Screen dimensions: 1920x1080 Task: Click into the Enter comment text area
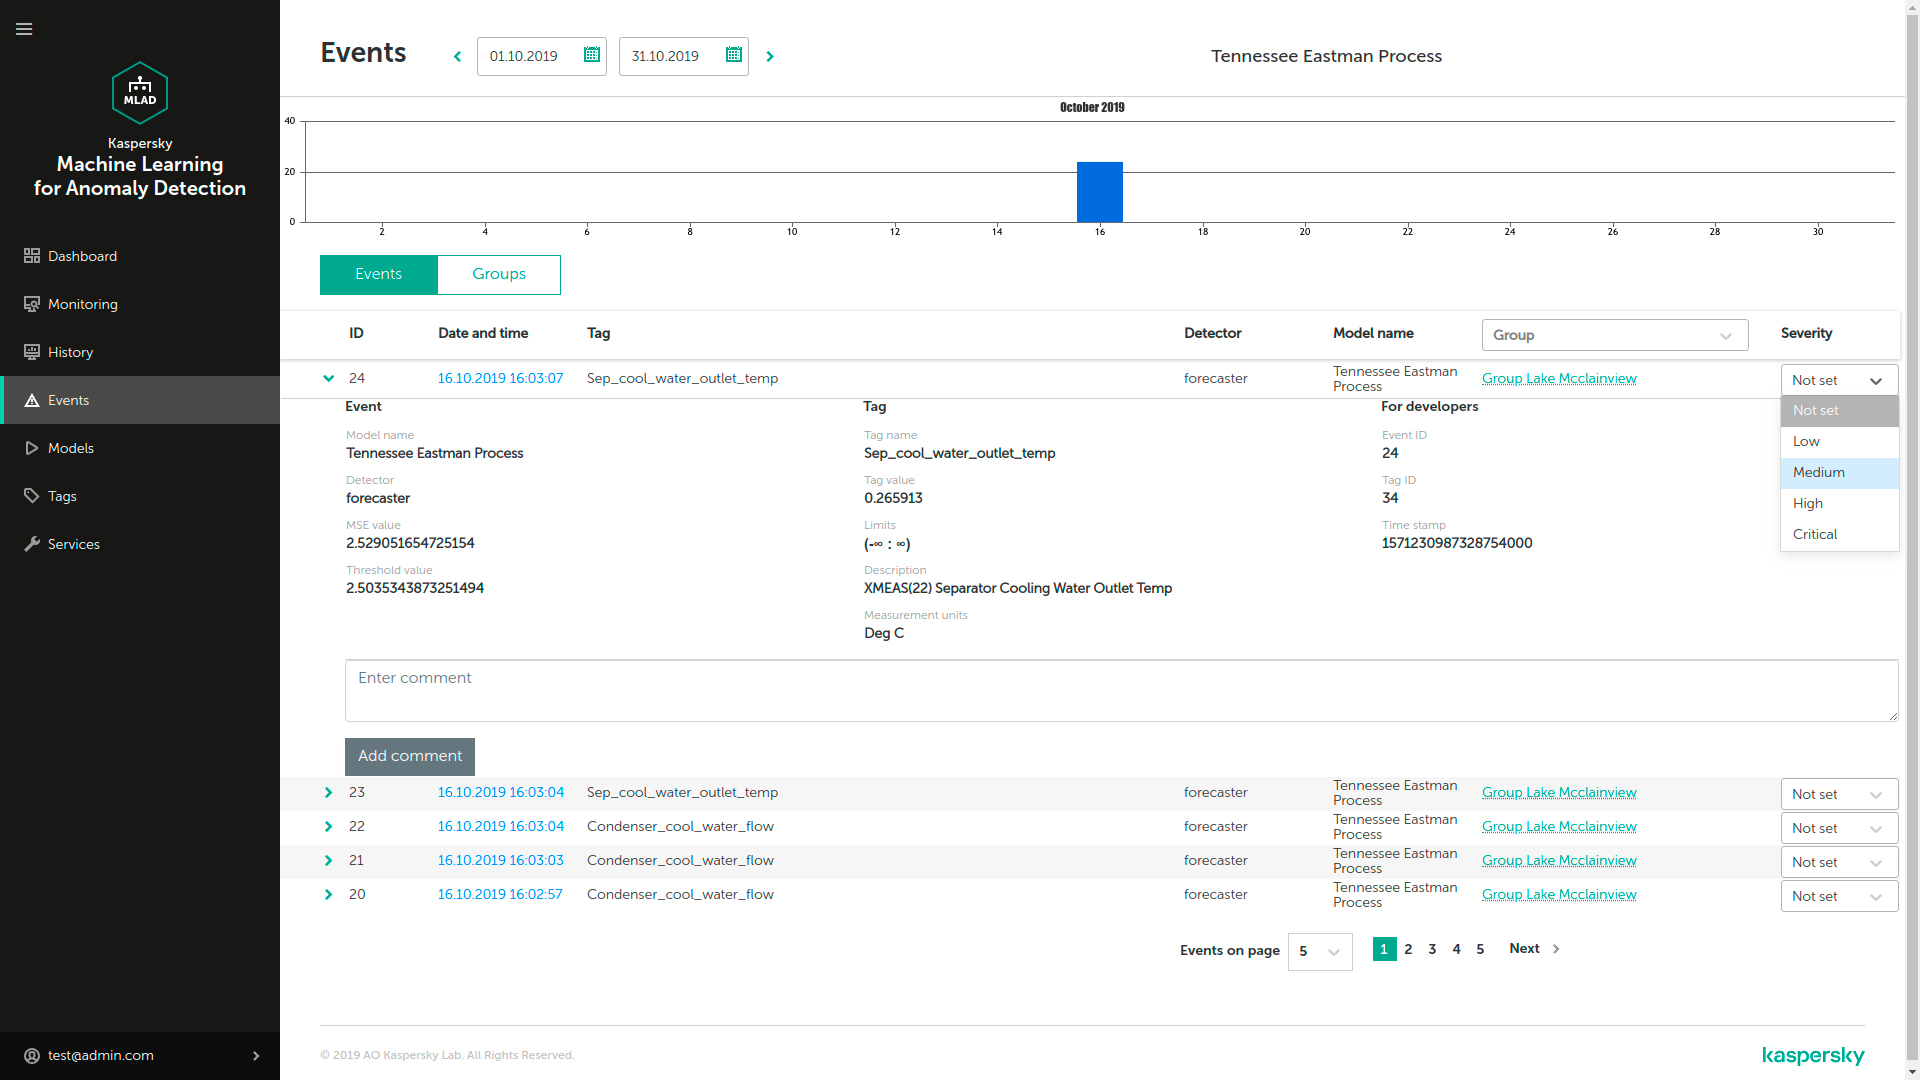click(x=1120, y=690)
